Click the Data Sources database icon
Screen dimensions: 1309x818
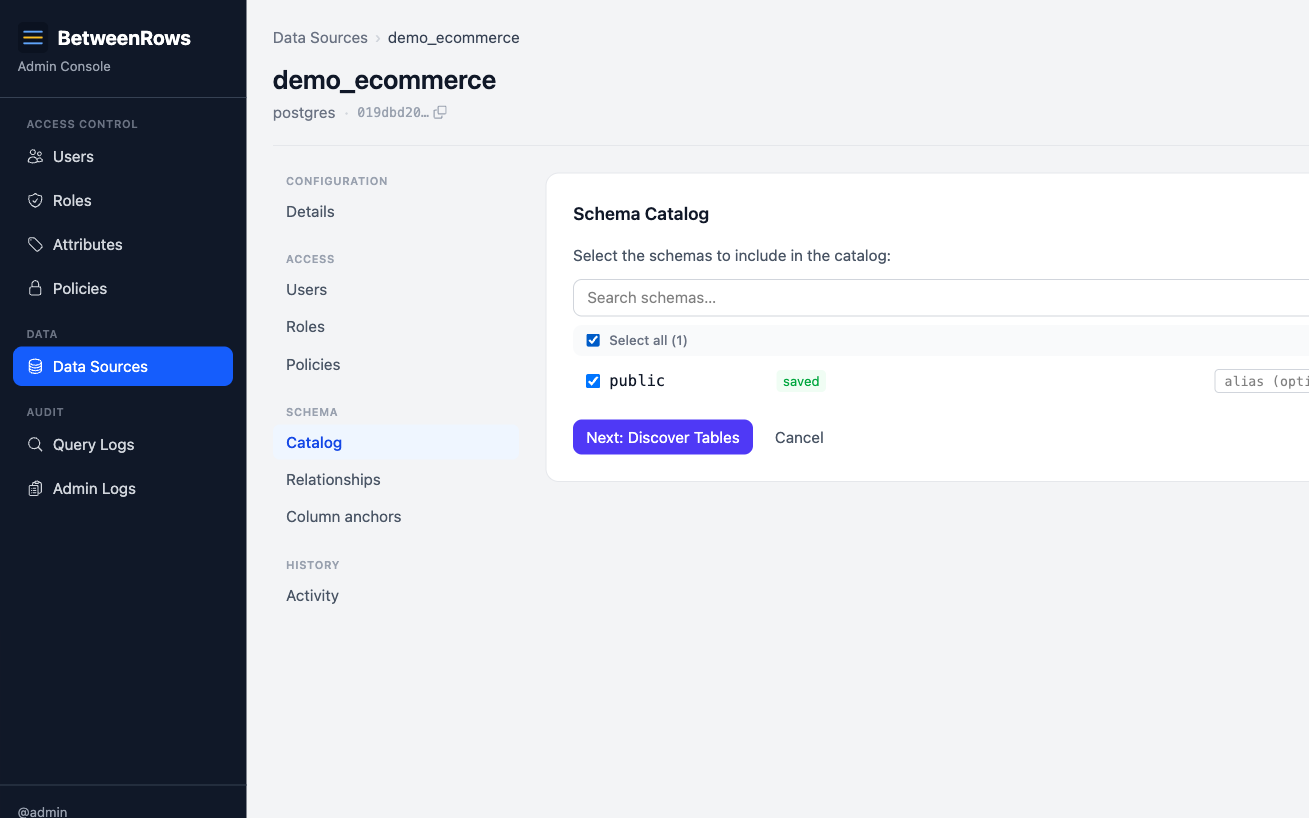35,367
